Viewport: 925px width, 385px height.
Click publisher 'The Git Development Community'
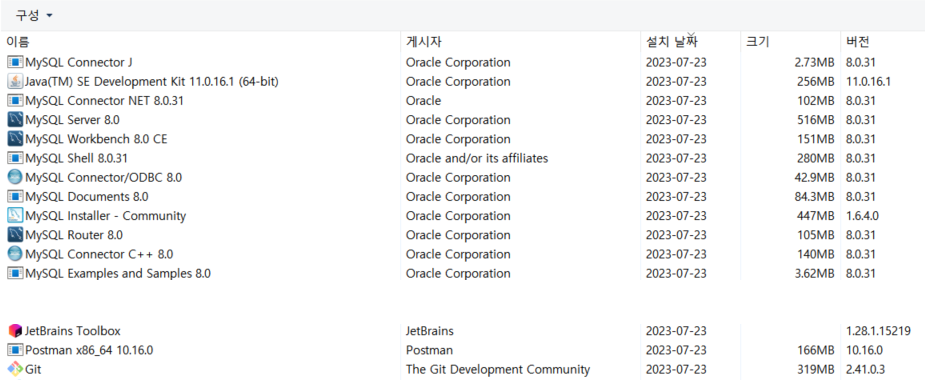point(498,370)
